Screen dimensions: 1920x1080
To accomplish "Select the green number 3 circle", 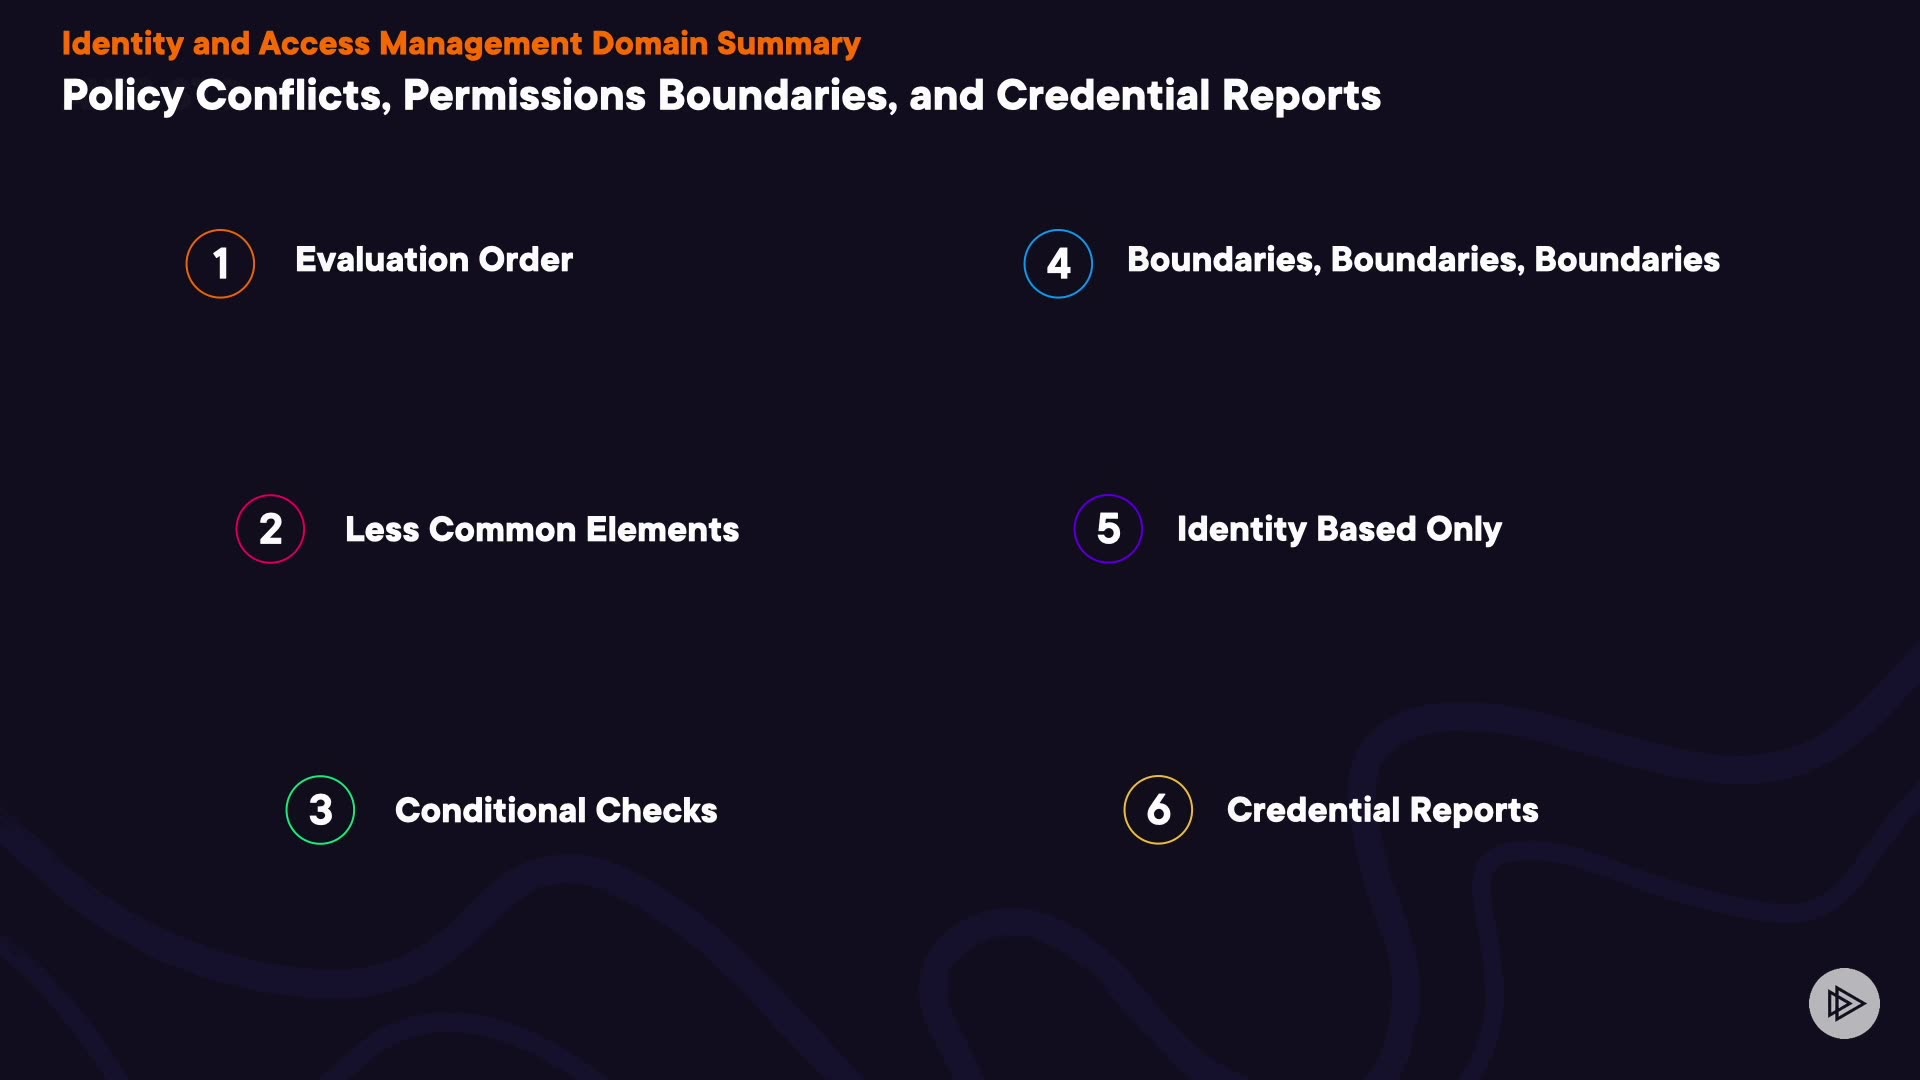I will coord(320,810).
